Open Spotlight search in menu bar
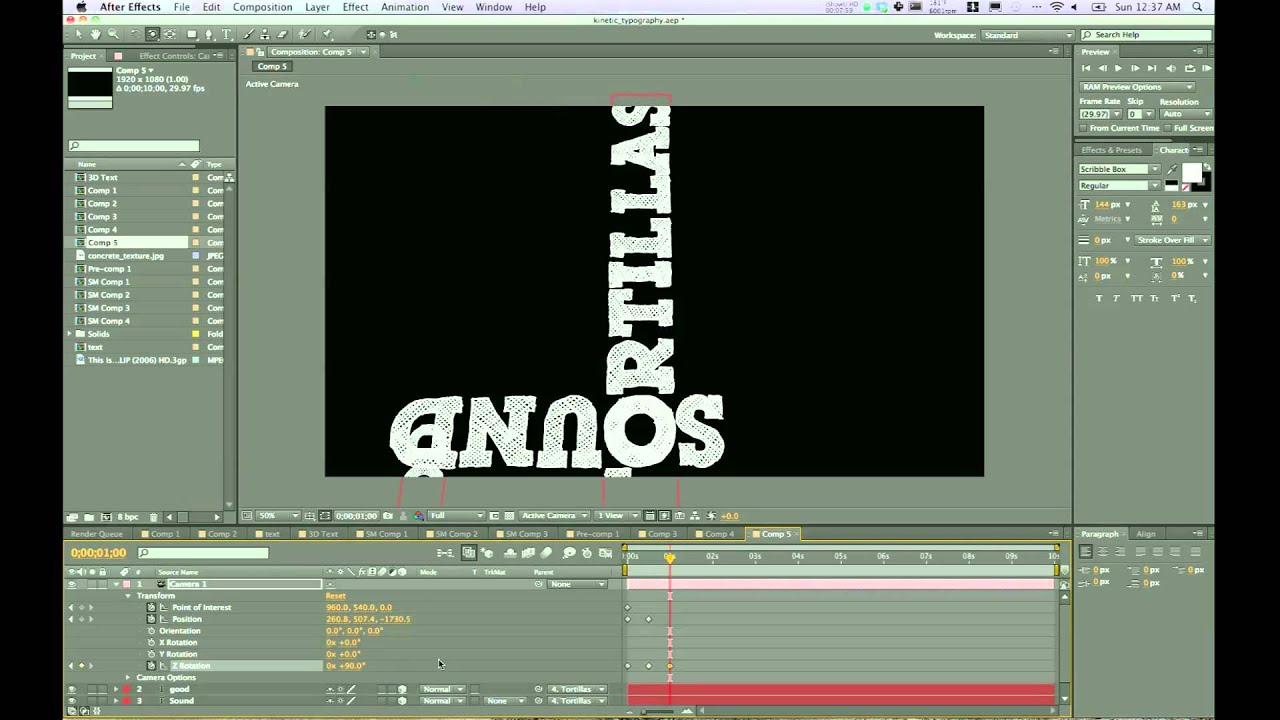 [1197, 7]
